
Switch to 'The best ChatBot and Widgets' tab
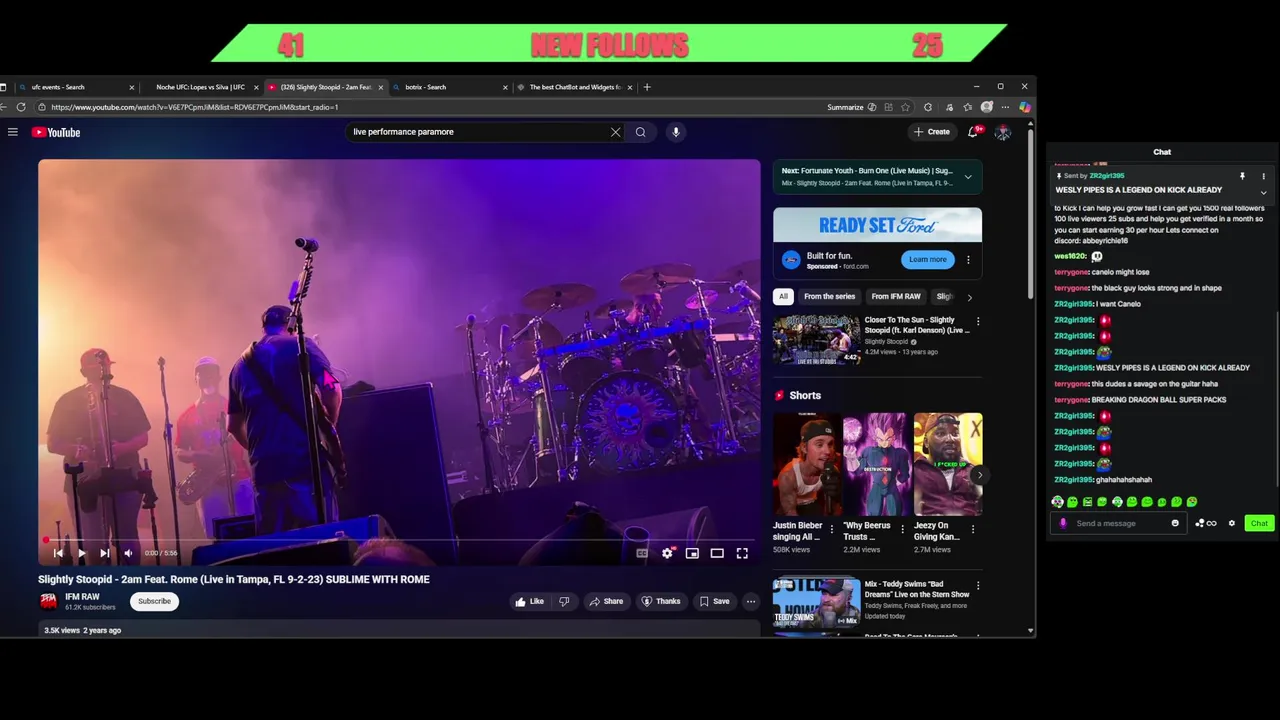pyautogui.click(x=575, y=87)
